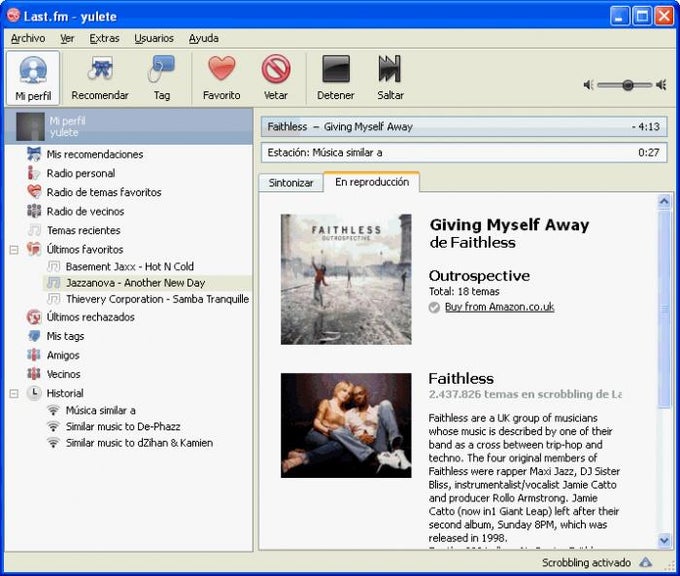Screen dimensions: 680x576
Task: Select the En reproducción tab
Action: 372,182
